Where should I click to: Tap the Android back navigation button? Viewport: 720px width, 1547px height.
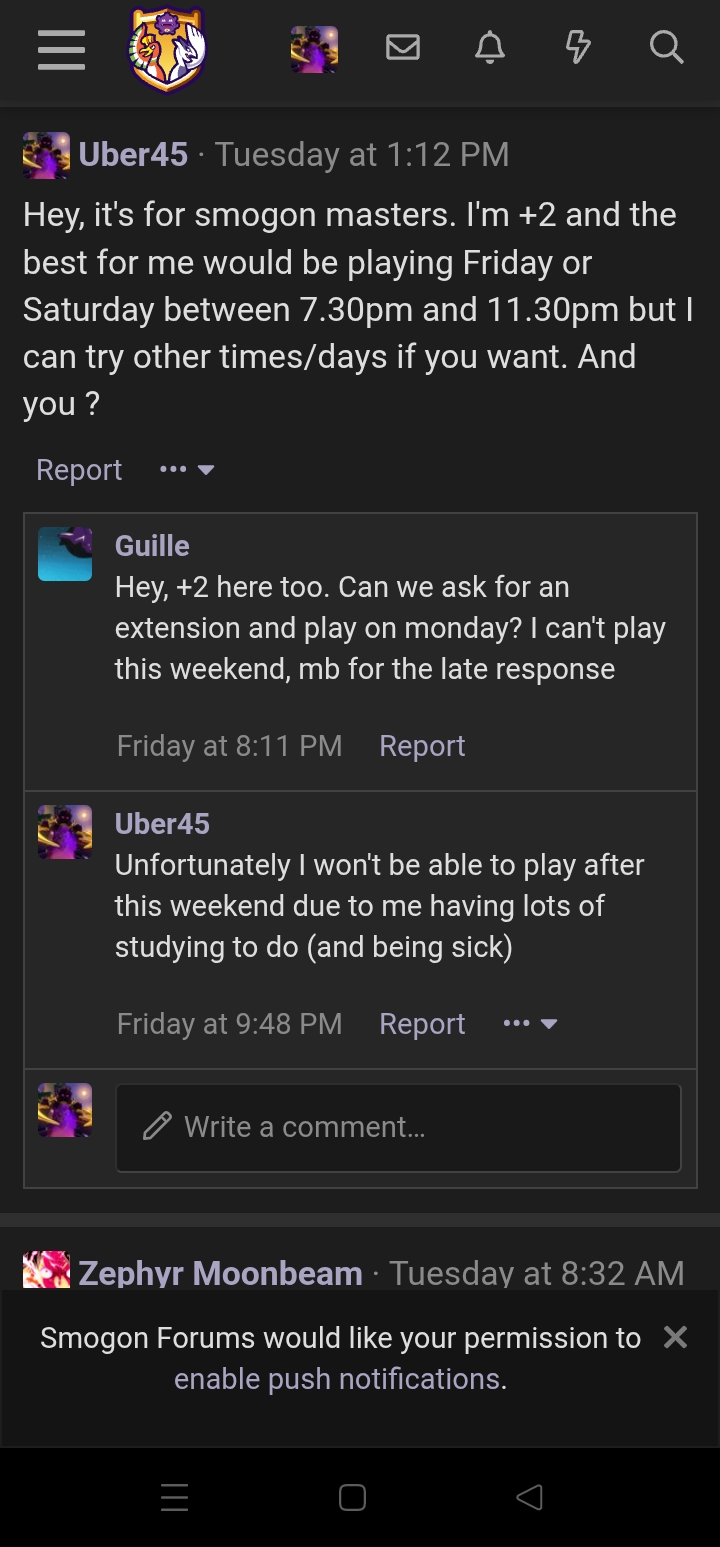coord(529,1497)
